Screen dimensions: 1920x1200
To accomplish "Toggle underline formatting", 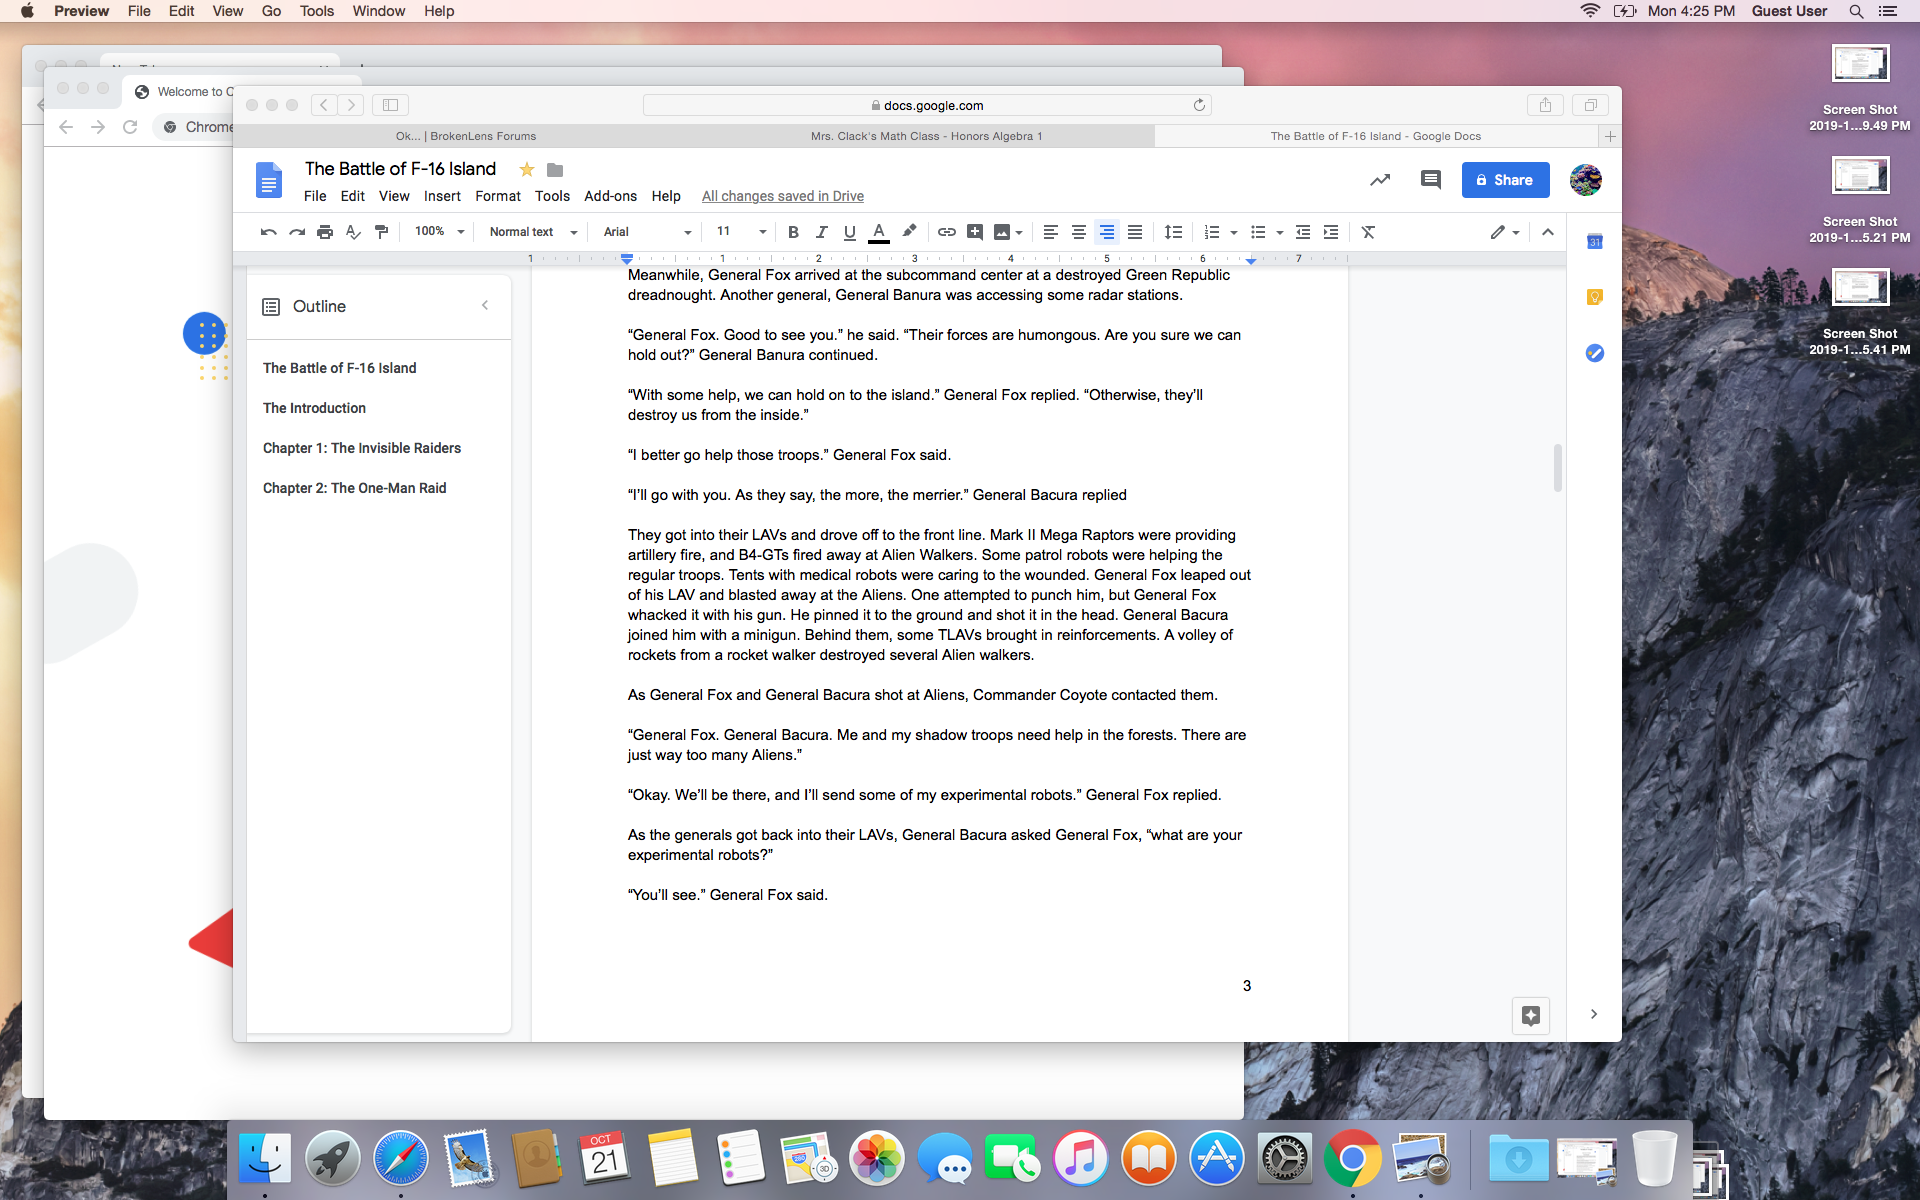I will 849,232.
